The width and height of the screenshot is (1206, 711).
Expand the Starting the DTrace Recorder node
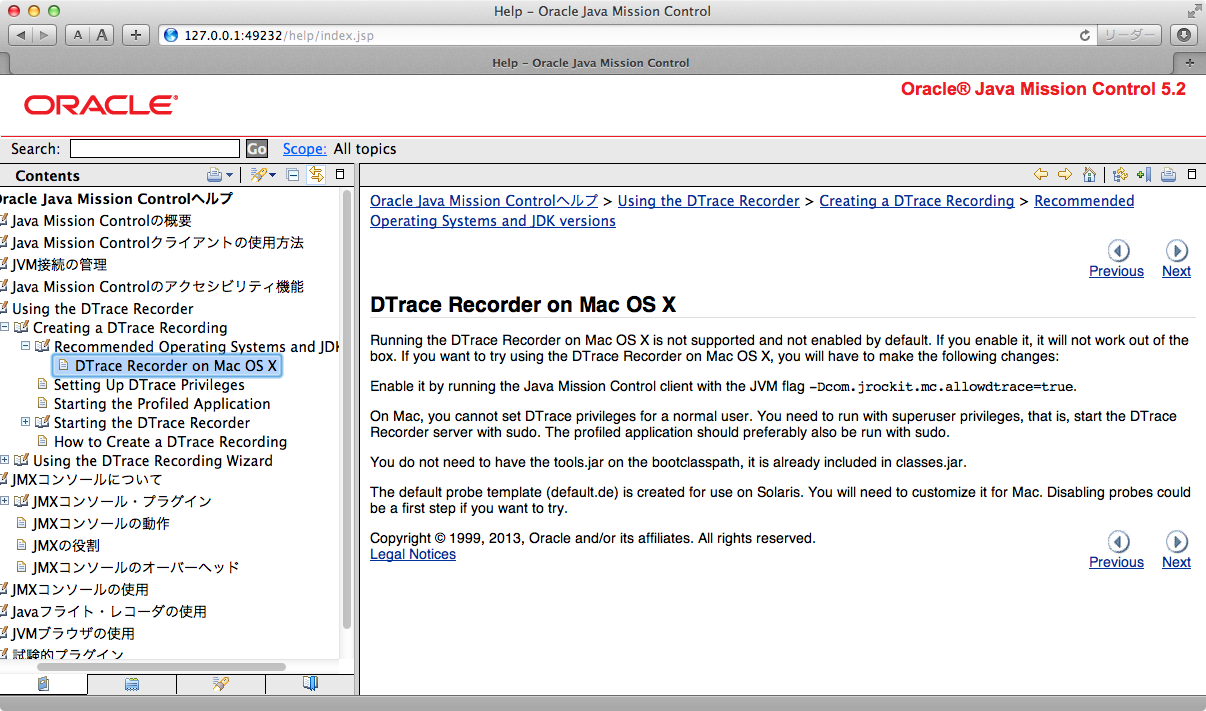[26, 422]
